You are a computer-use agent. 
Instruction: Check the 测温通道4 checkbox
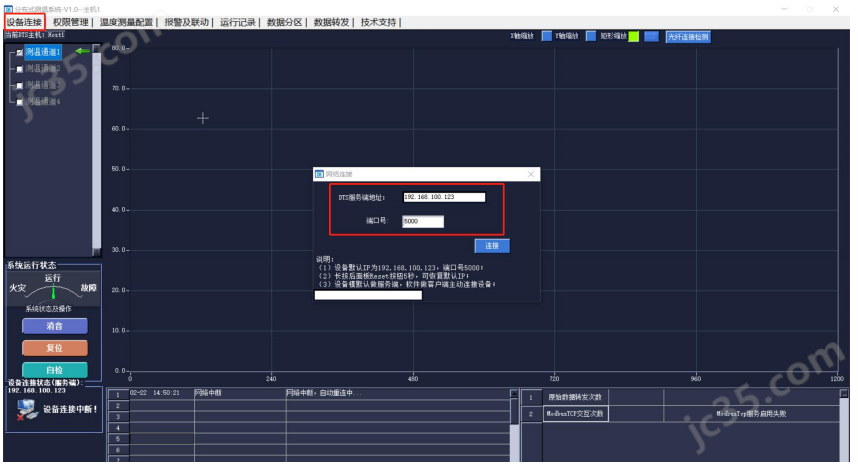coord(20,102)
